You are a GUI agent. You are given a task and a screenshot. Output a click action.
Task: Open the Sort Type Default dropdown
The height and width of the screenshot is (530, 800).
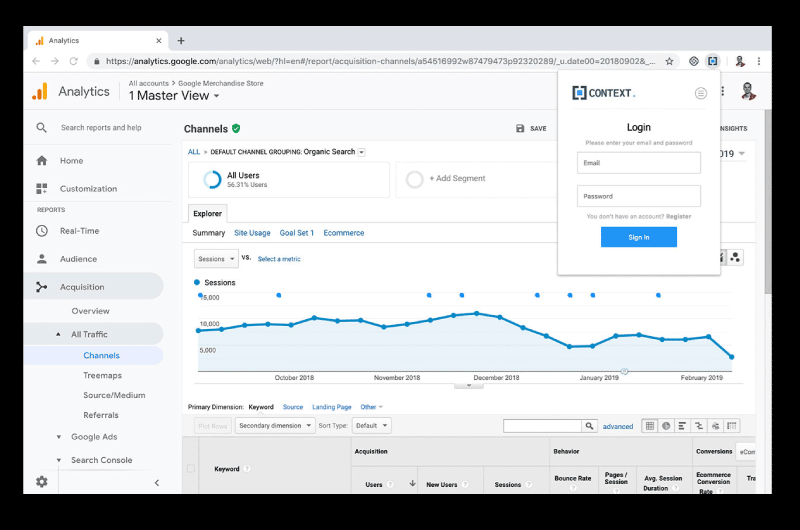coord(371,426)
